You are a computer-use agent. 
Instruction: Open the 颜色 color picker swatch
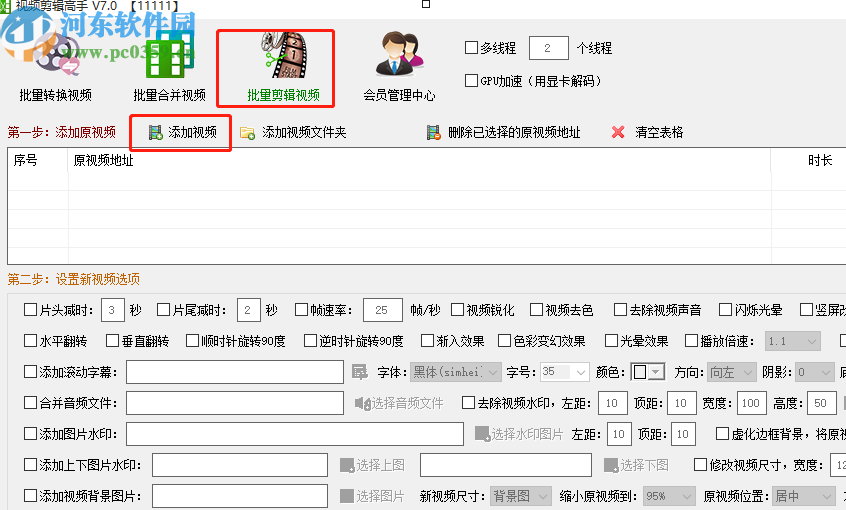647,372
